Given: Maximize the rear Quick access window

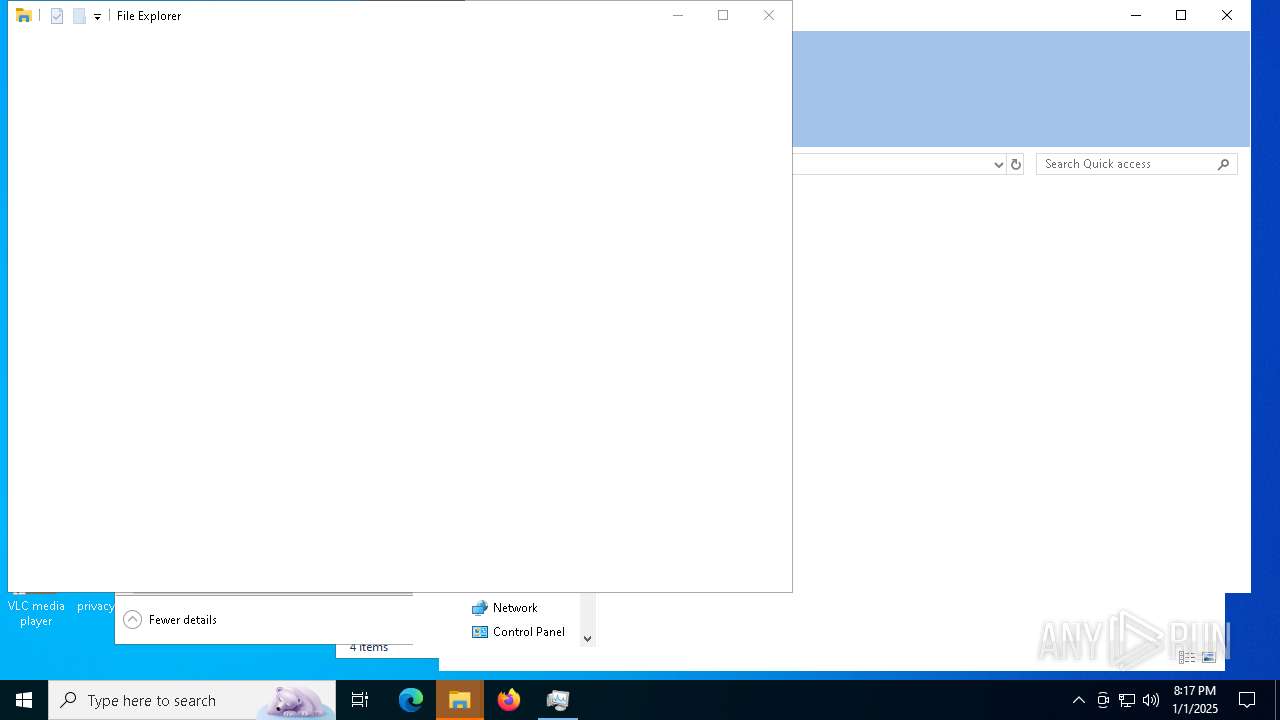Looking at the screenshot, I should (1181, 15).
